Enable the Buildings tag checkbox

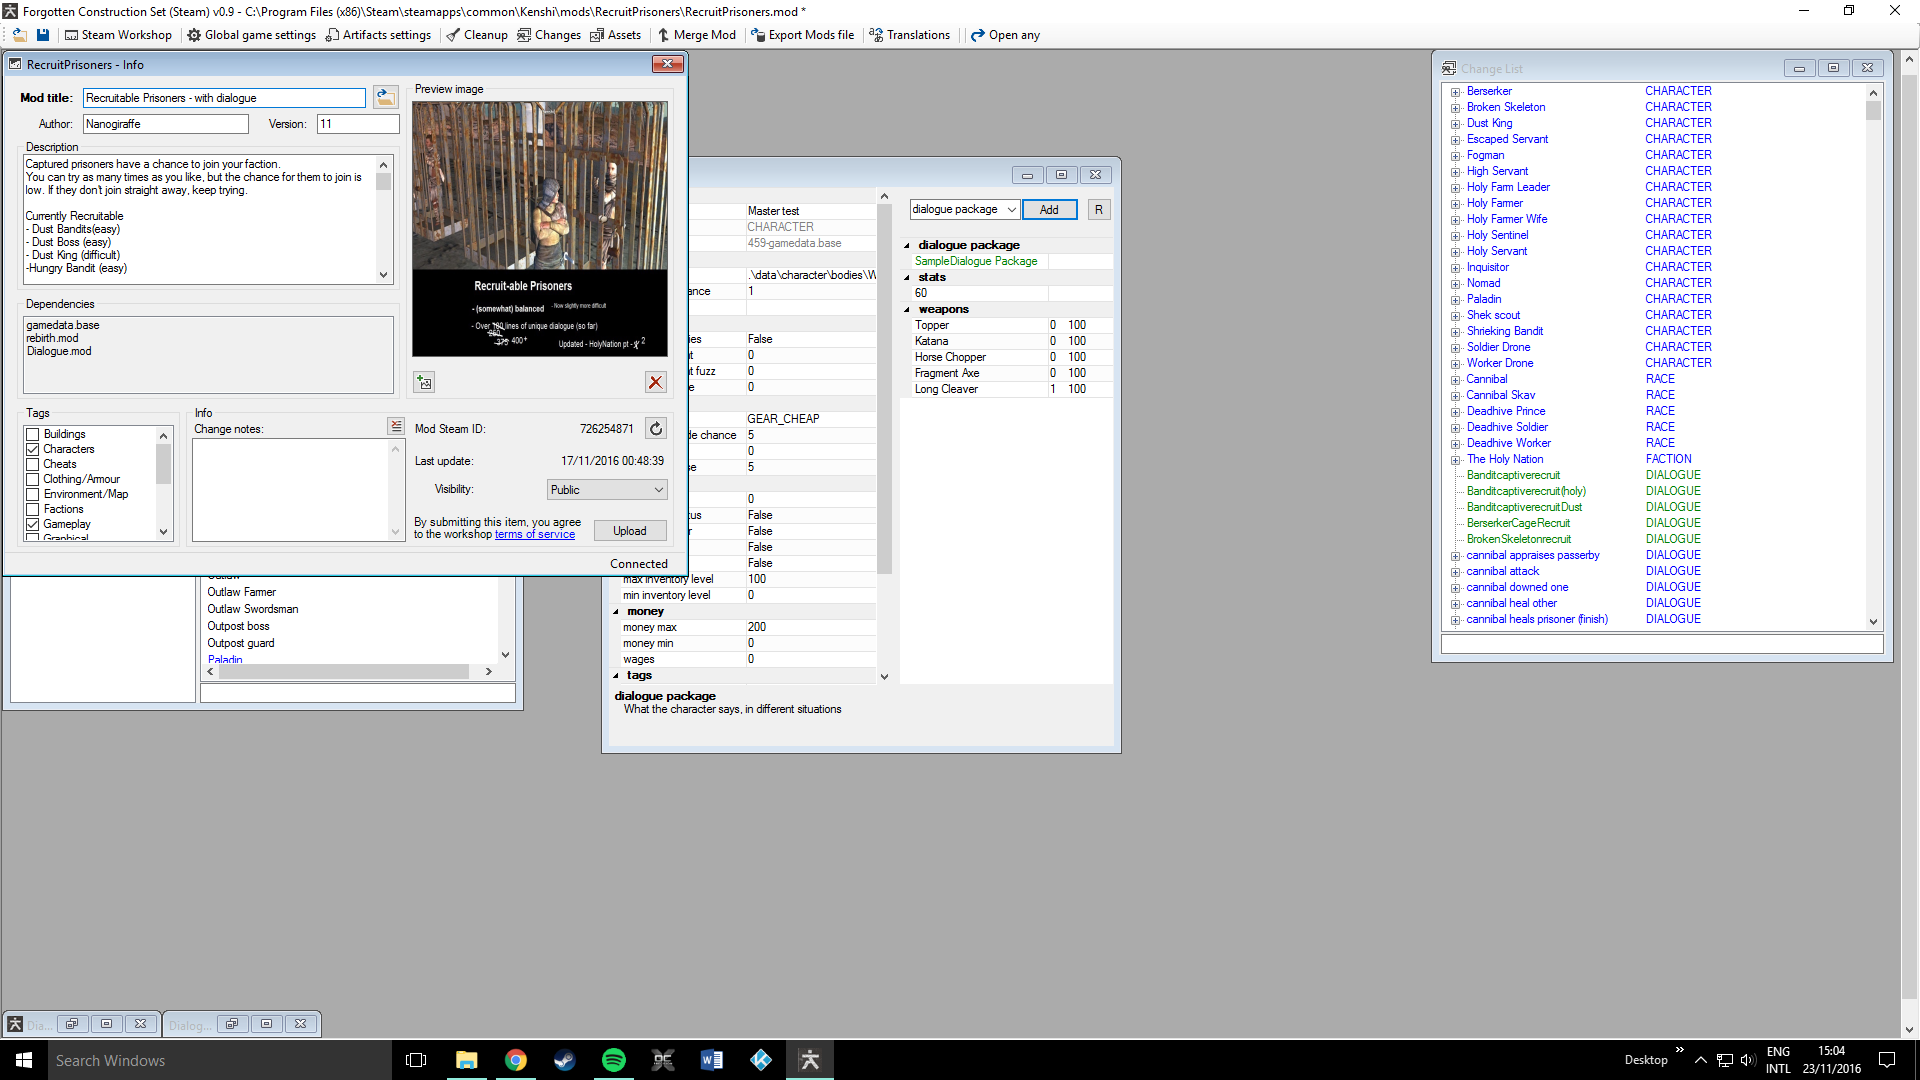33,434
